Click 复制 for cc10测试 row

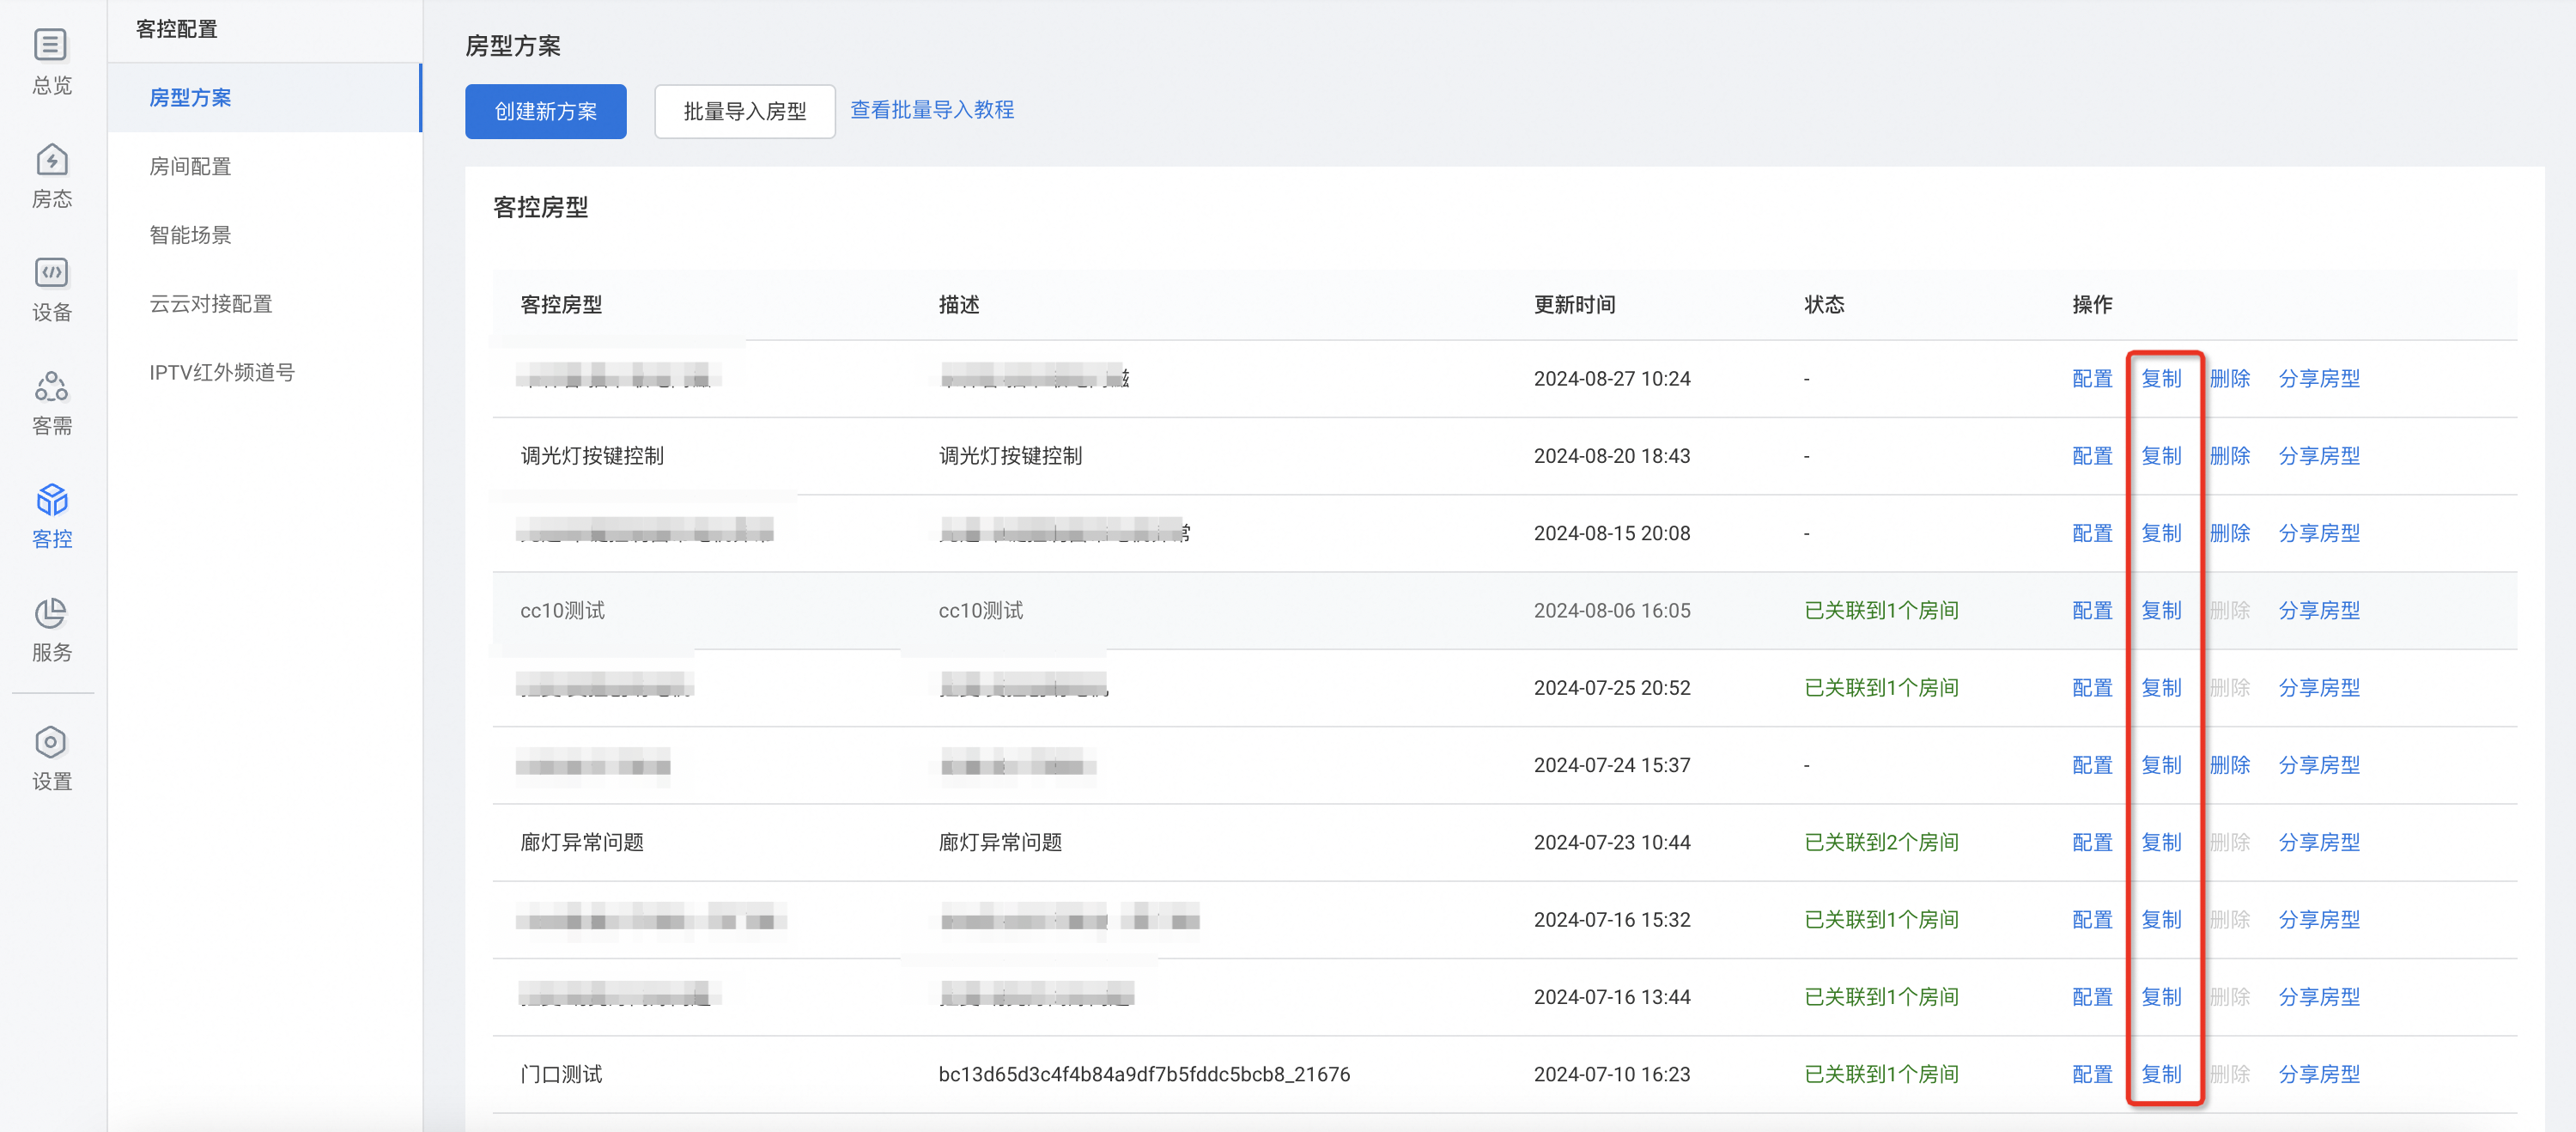[x=2160, y=611]
